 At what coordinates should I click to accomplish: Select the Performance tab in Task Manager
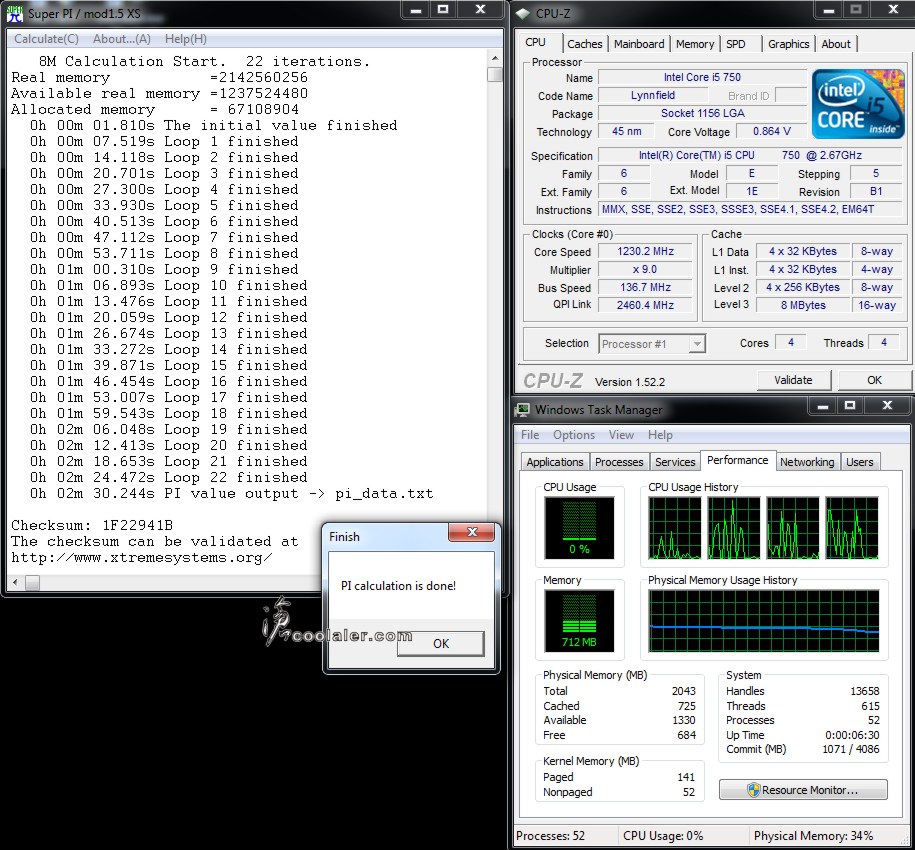point(738,460)
